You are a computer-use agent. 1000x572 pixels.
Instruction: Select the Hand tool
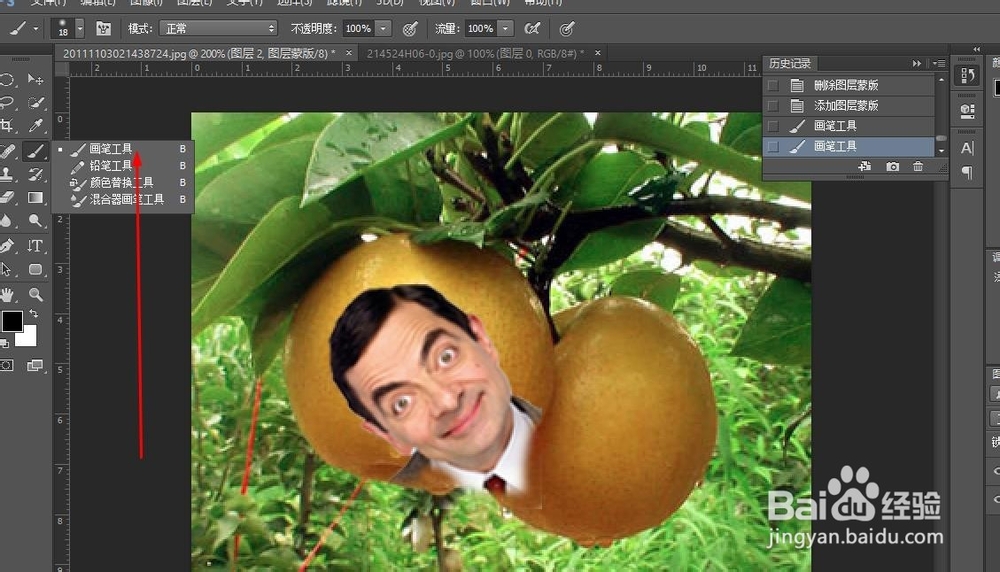7,295
